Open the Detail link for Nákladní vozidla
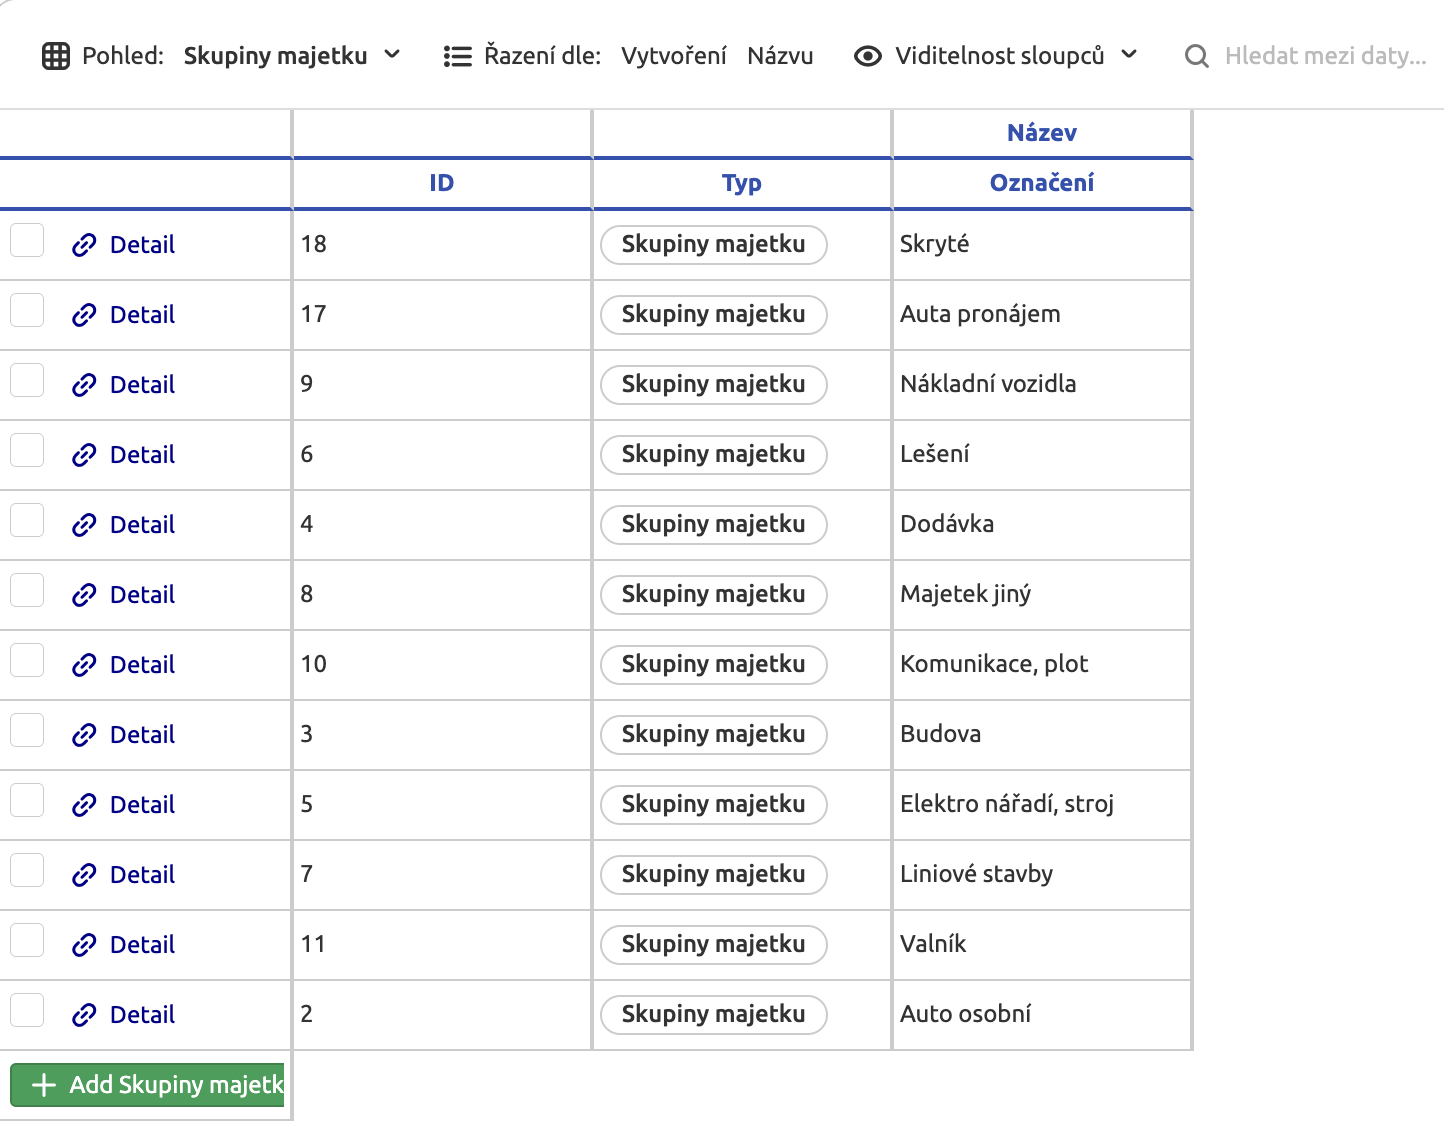This screenshot has height=1132, width=1444. (142, 384)
